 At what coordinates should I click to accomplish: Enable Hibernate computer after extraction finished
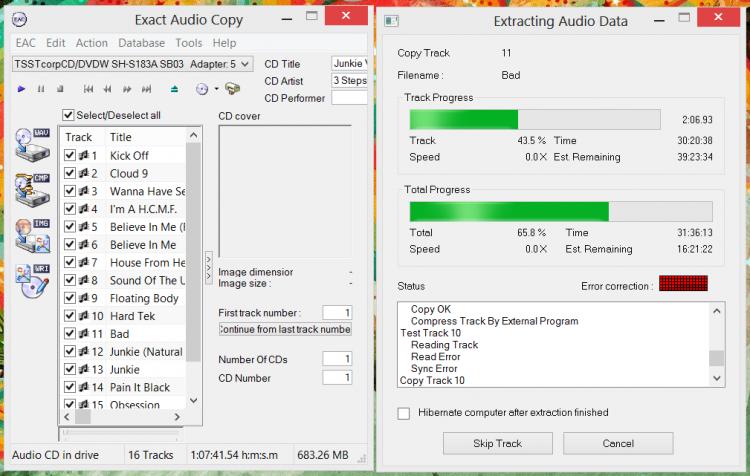[x=404, y=412]
